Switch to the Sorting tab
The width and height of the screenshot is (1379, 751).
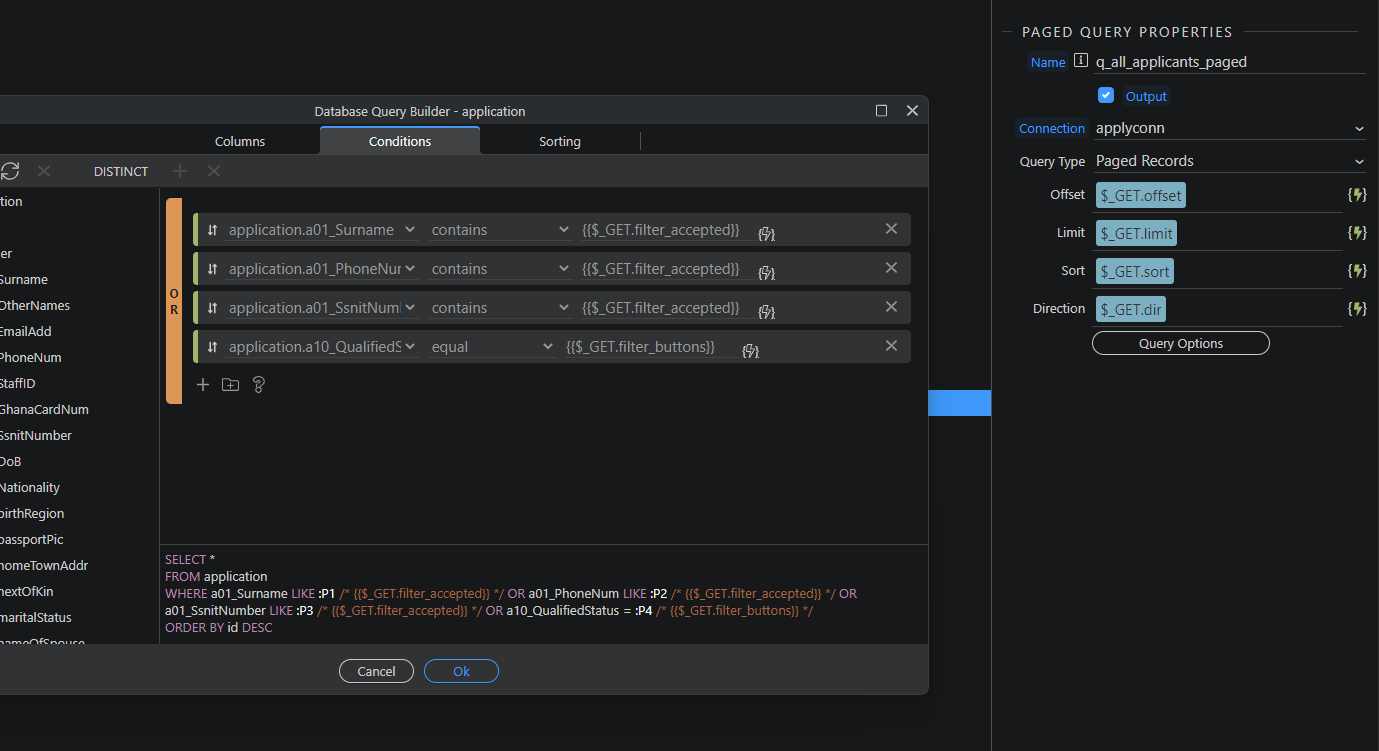click(560, 141)
